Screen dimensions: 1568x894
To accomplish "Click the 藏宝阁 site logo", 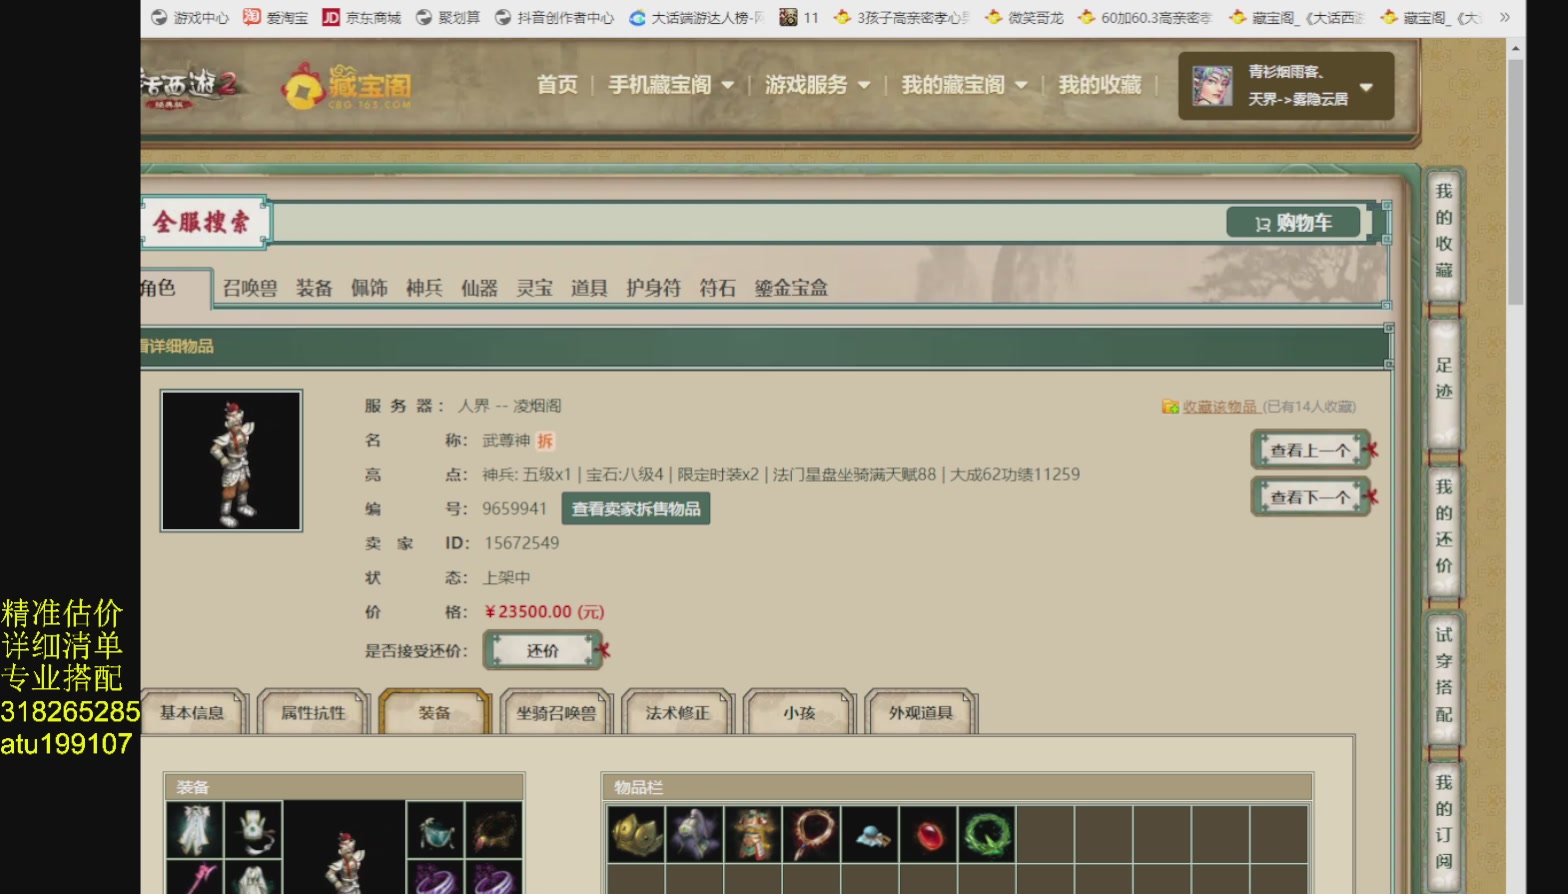I will click(347, 86).
